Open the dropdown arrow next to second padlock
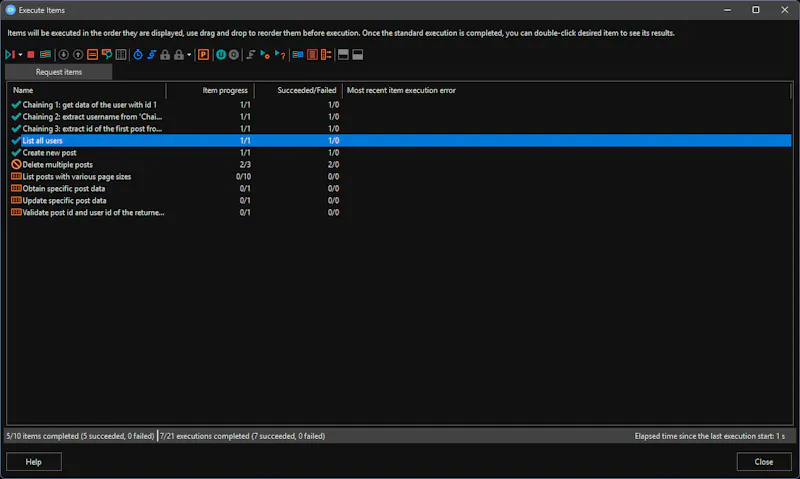The width and height of the screenshot is (800, 479). [189, 55]
